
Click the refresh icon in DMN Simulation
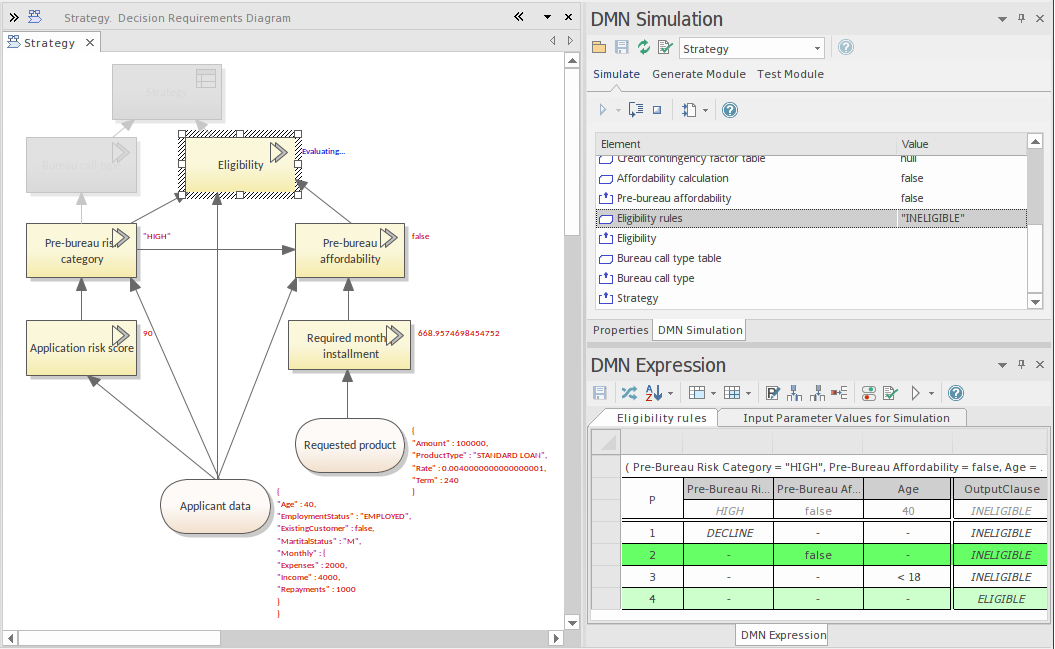(643, 48)
